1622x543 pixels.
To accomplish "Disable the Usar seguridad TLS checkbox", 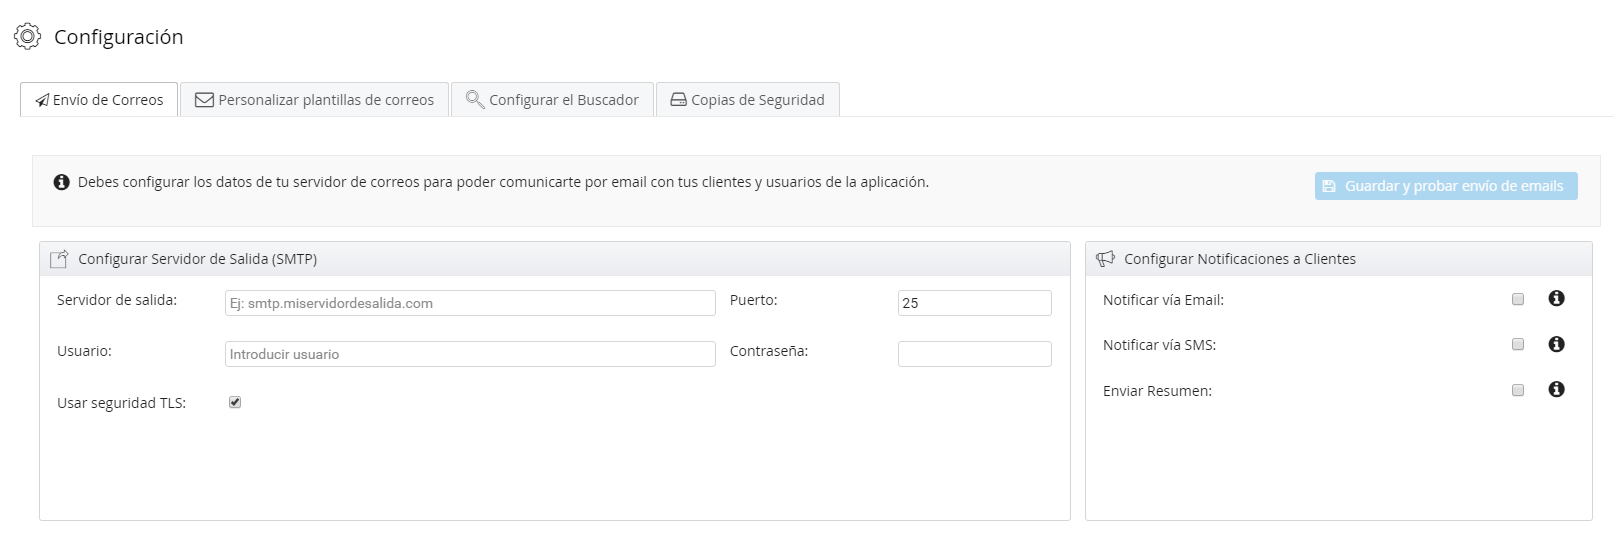I will coord(235,402).
